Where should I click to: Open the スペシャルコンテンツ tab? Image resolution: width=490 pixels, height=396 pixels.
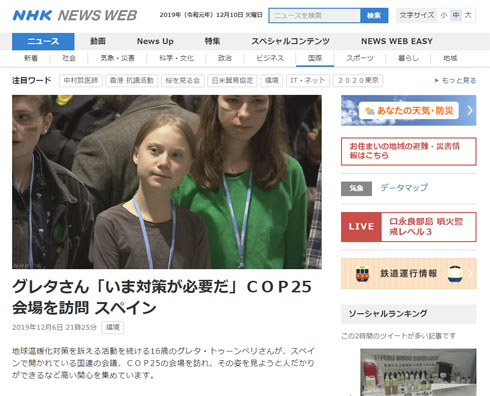pyautogui.click(x=290, y=41)
